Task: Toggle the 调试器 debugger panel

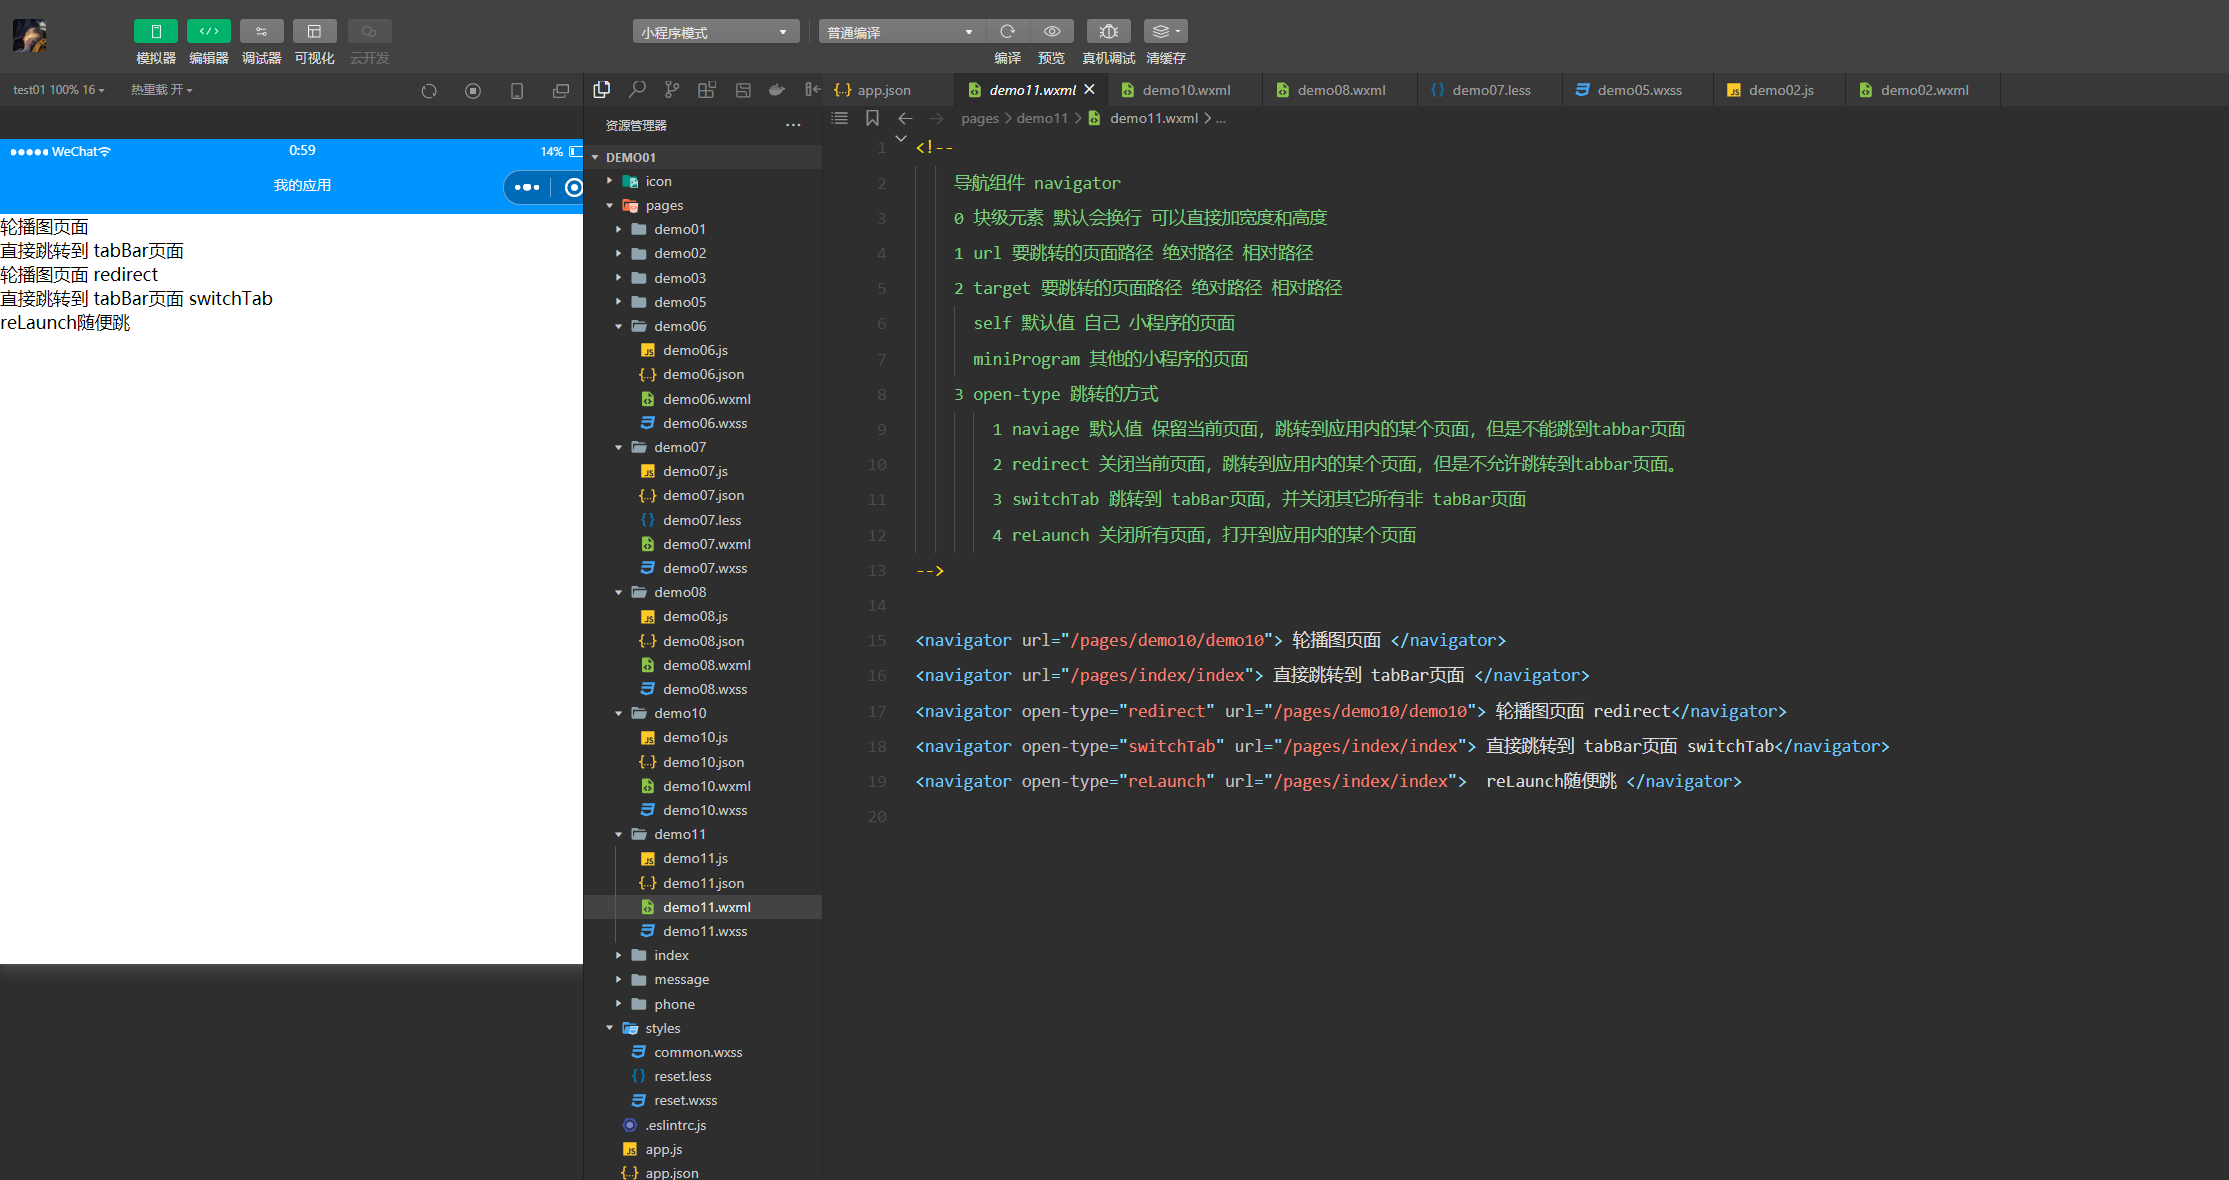Action: pyautogui.click(x=261, y=32)
